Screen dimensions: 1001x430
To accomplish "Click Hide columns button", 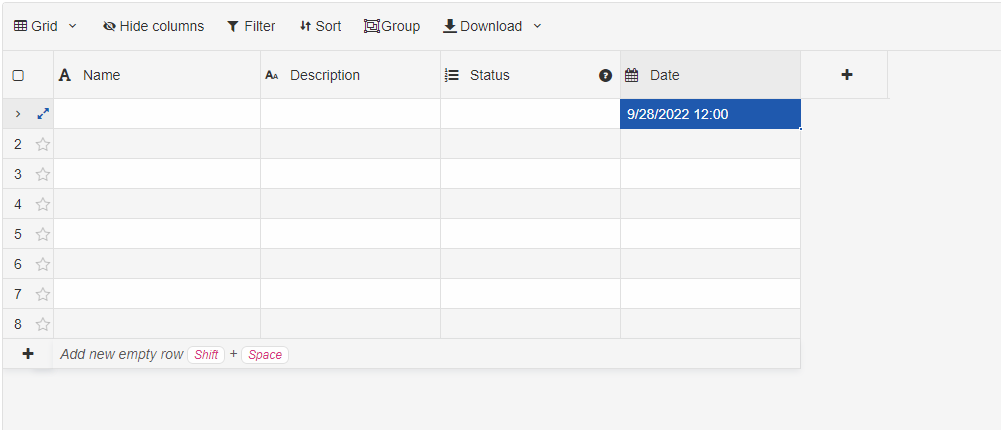I will (153, 26).
